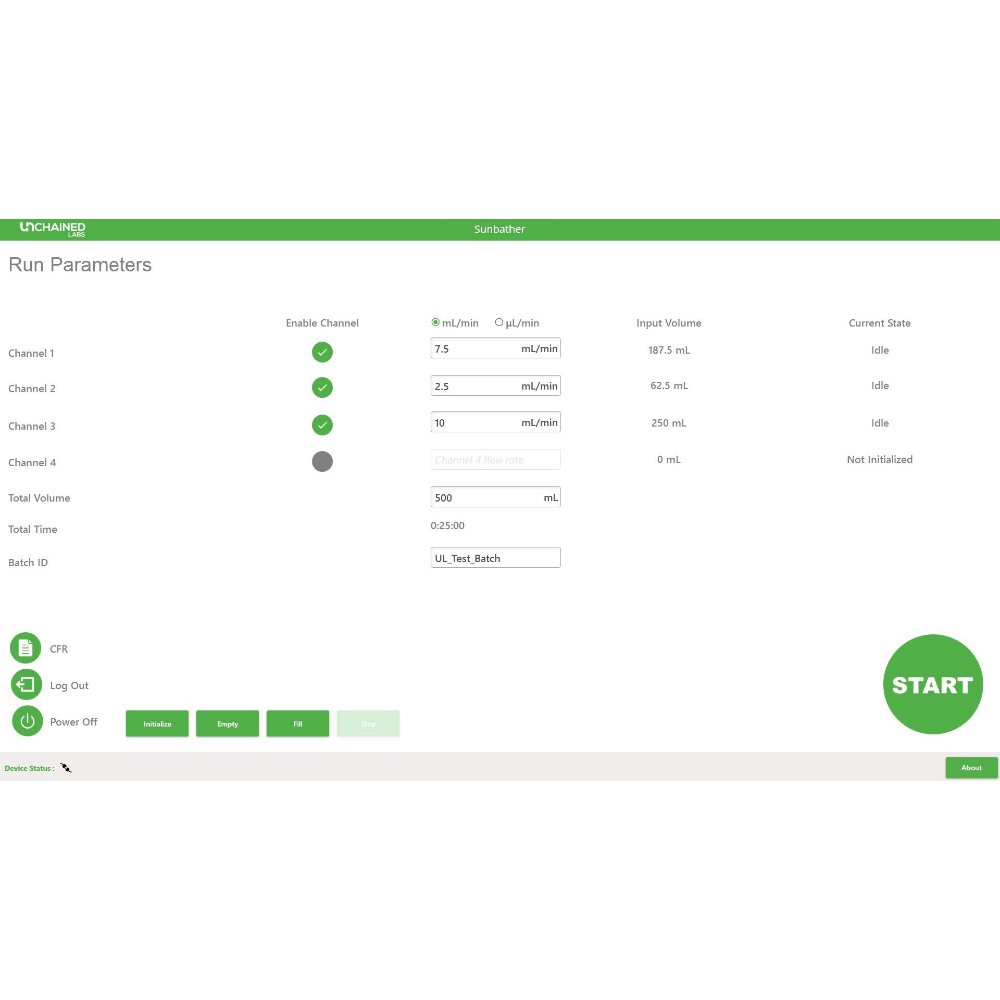This screenshot has height=1000, width=1000.
Task: Enable Channel 4 gray toggle
Action: (322, 461)
